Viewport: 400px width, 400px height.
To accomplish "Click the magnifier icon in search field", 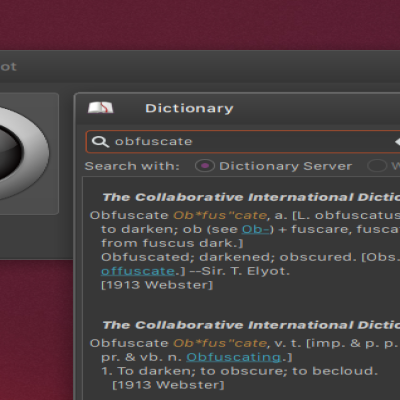I will pyautogui.click(x=100, y=142).
